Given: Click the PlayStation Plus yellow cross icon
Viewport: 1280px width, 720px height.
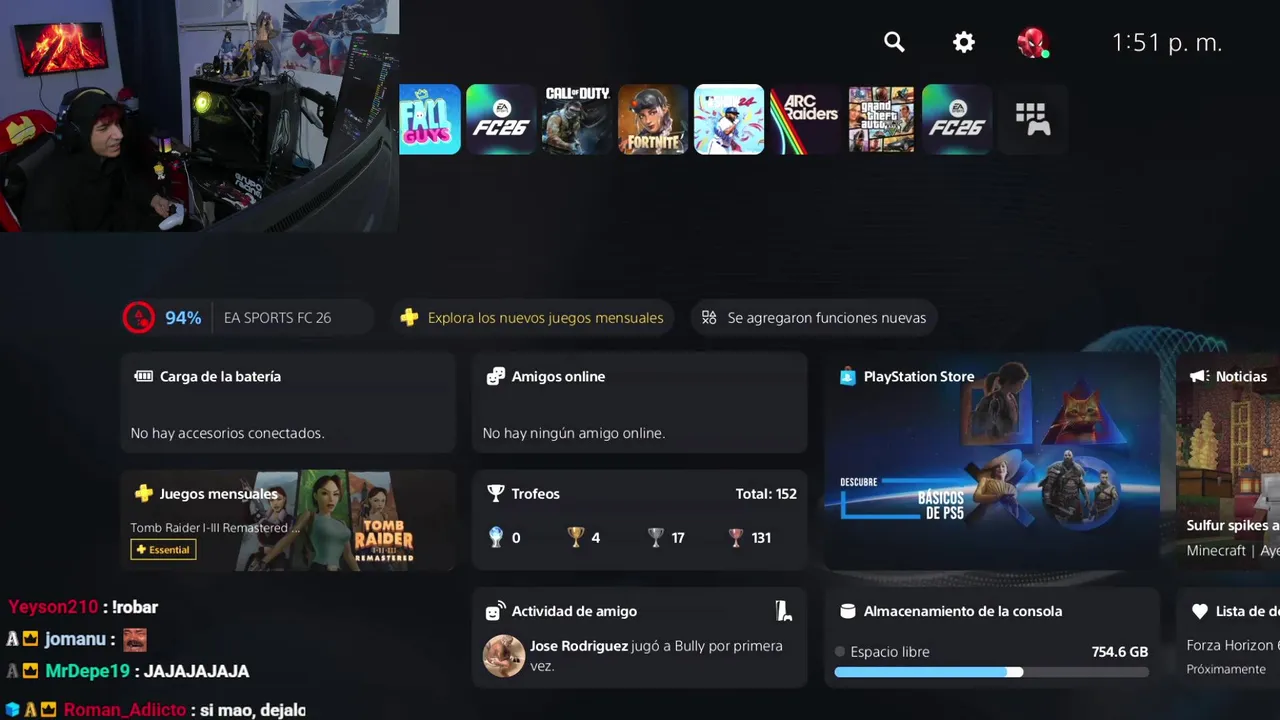Looking at the screenshot, I should pos(409,318).
